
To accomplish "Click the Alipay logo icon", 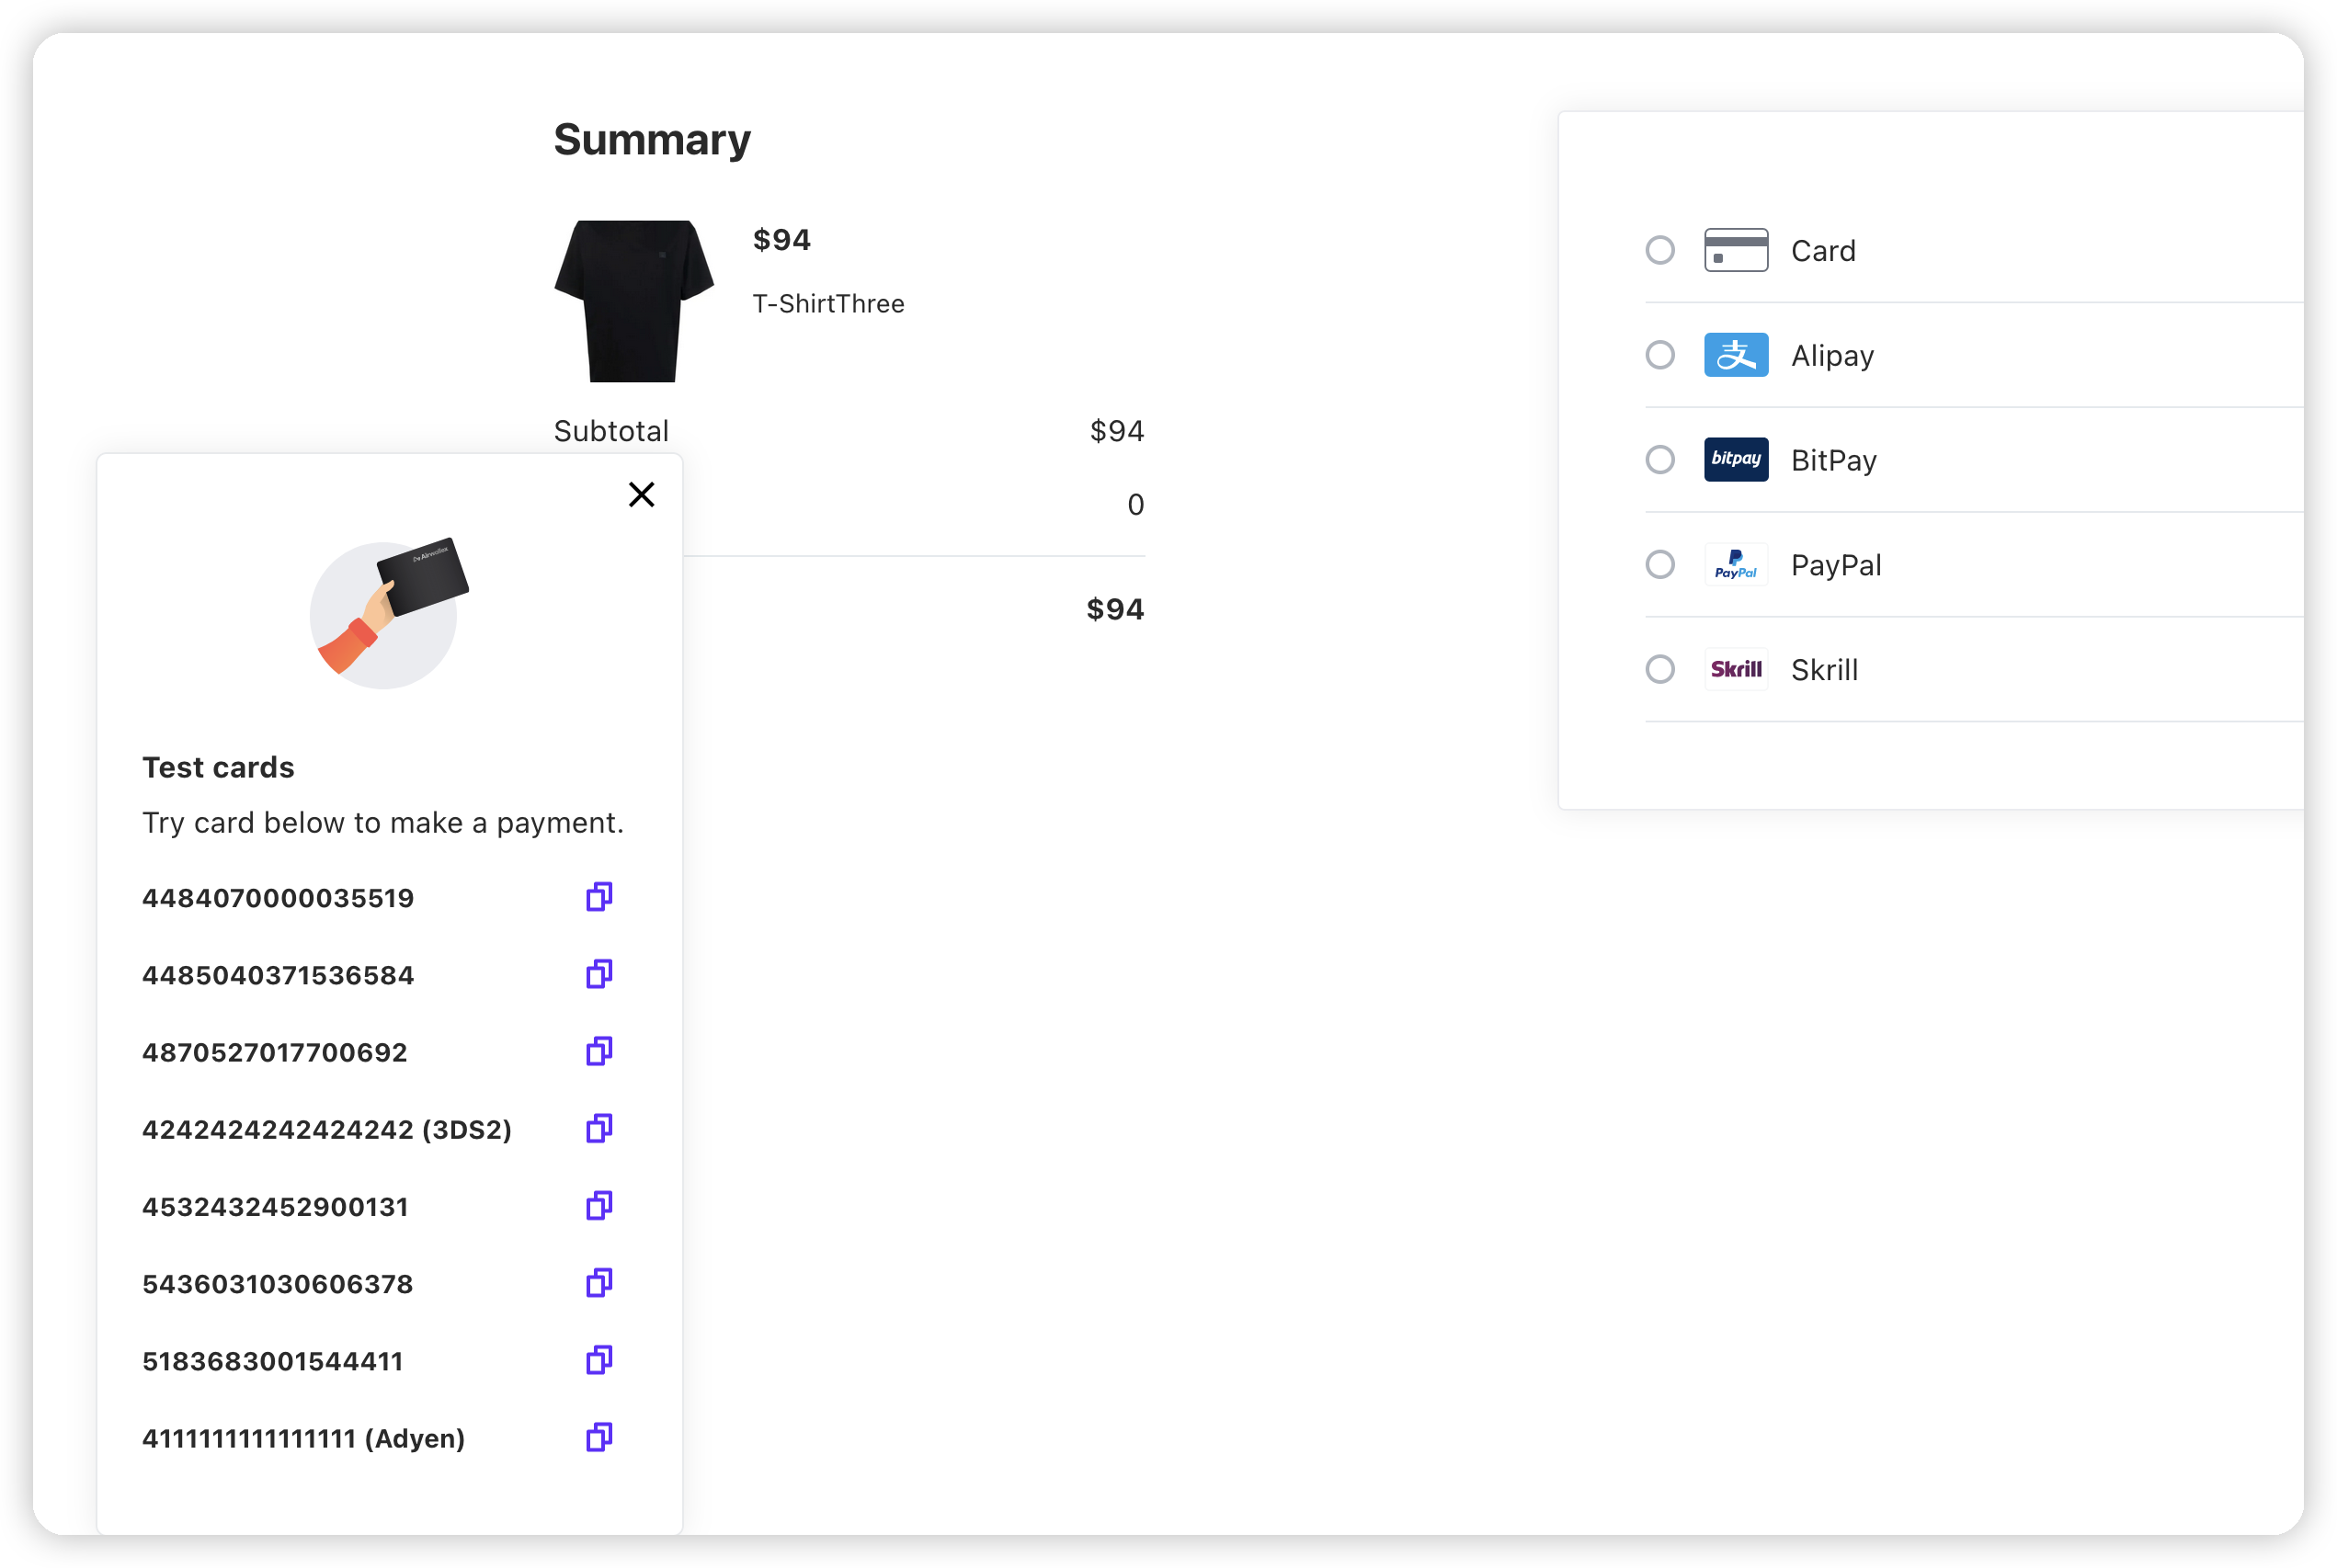I will click(x=1736, y=355).
